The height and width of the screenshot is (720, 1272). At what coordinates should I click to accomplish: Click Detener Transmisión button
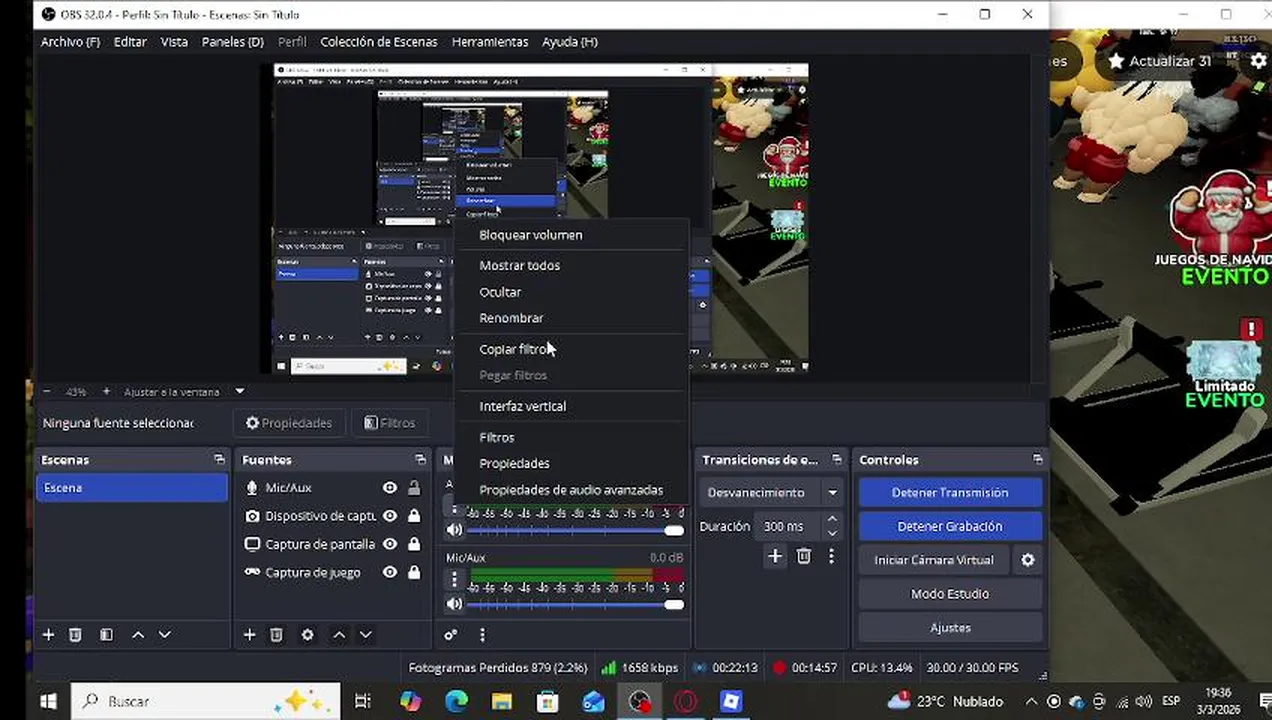coord(950,492)
